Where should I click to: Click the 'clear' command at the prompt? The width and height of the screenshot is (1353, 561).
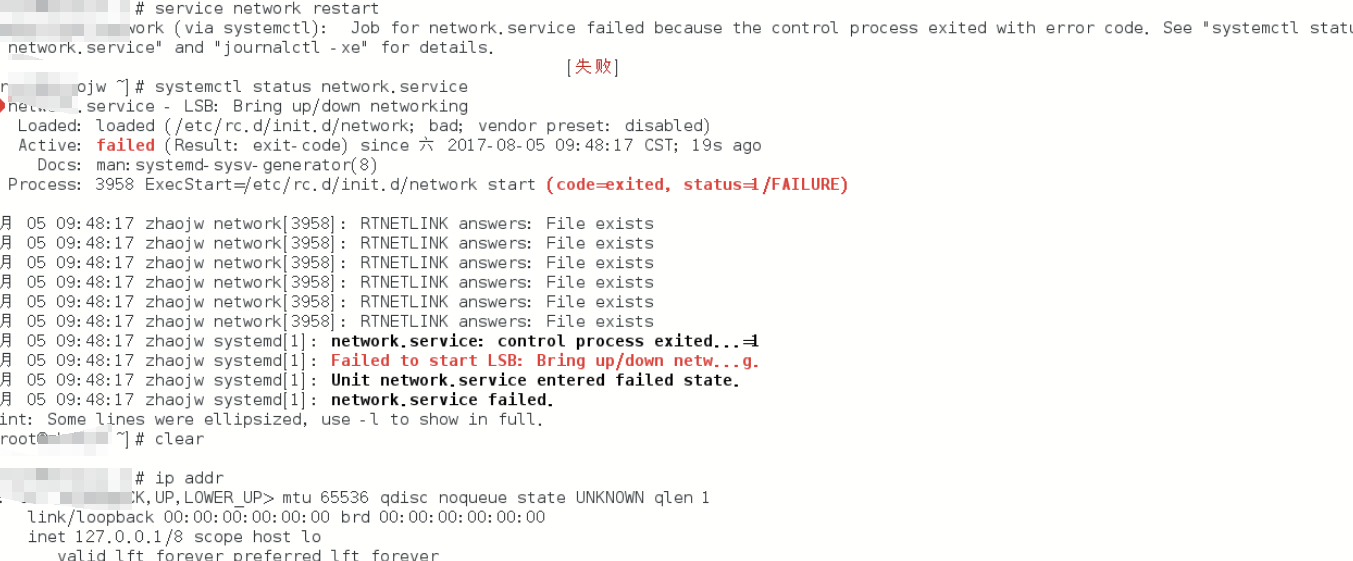pyautogui.click(x=180, y=439)
